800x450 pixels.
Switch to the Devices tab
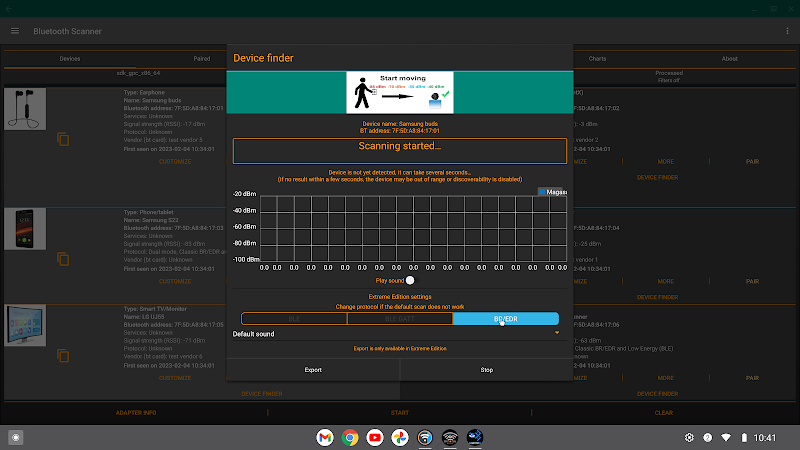tap(70, 59)
